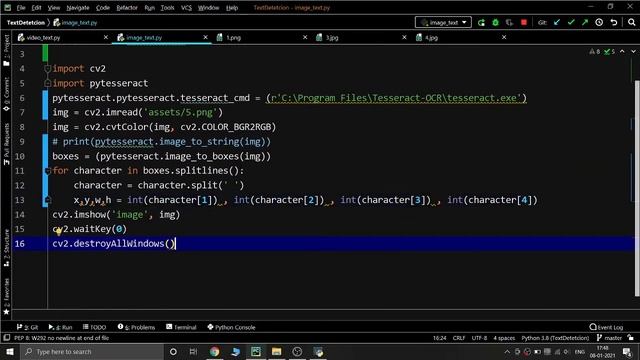Push commits with green Git arrow
The width and height of the screenshot is (640, 360).
tap(585, 22)
